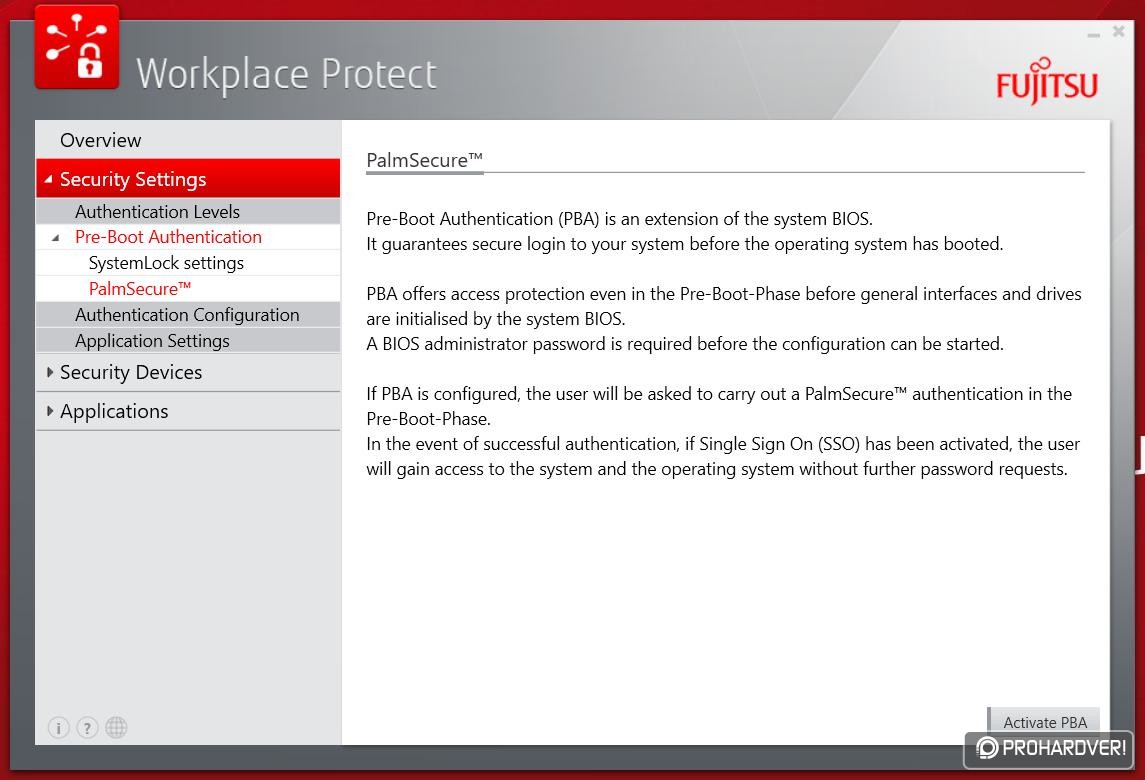
Task: Click the Fujitsu logo
Action: [x=1047, y=82]
